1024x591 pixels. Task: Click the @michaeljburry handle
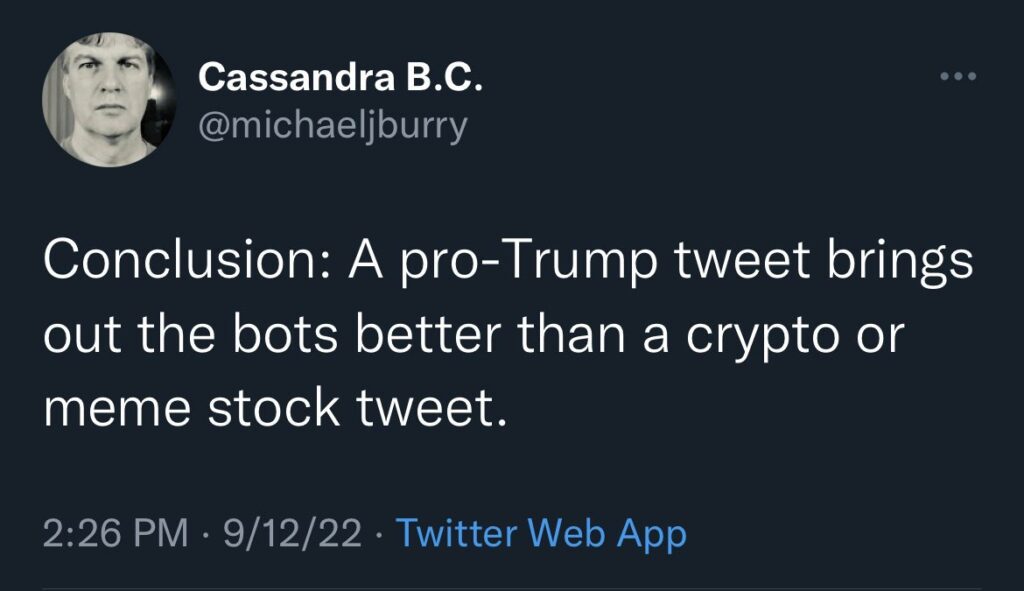pyautogui.click(x=332, y=127)
